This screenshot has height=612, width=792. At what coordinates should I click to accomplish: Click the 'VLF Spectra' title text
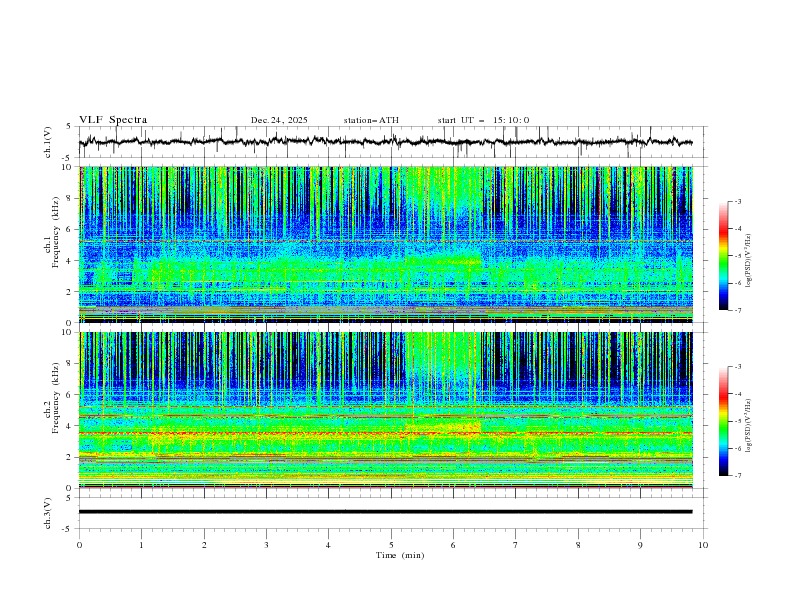pyautogui.click(x=113, y=120)
